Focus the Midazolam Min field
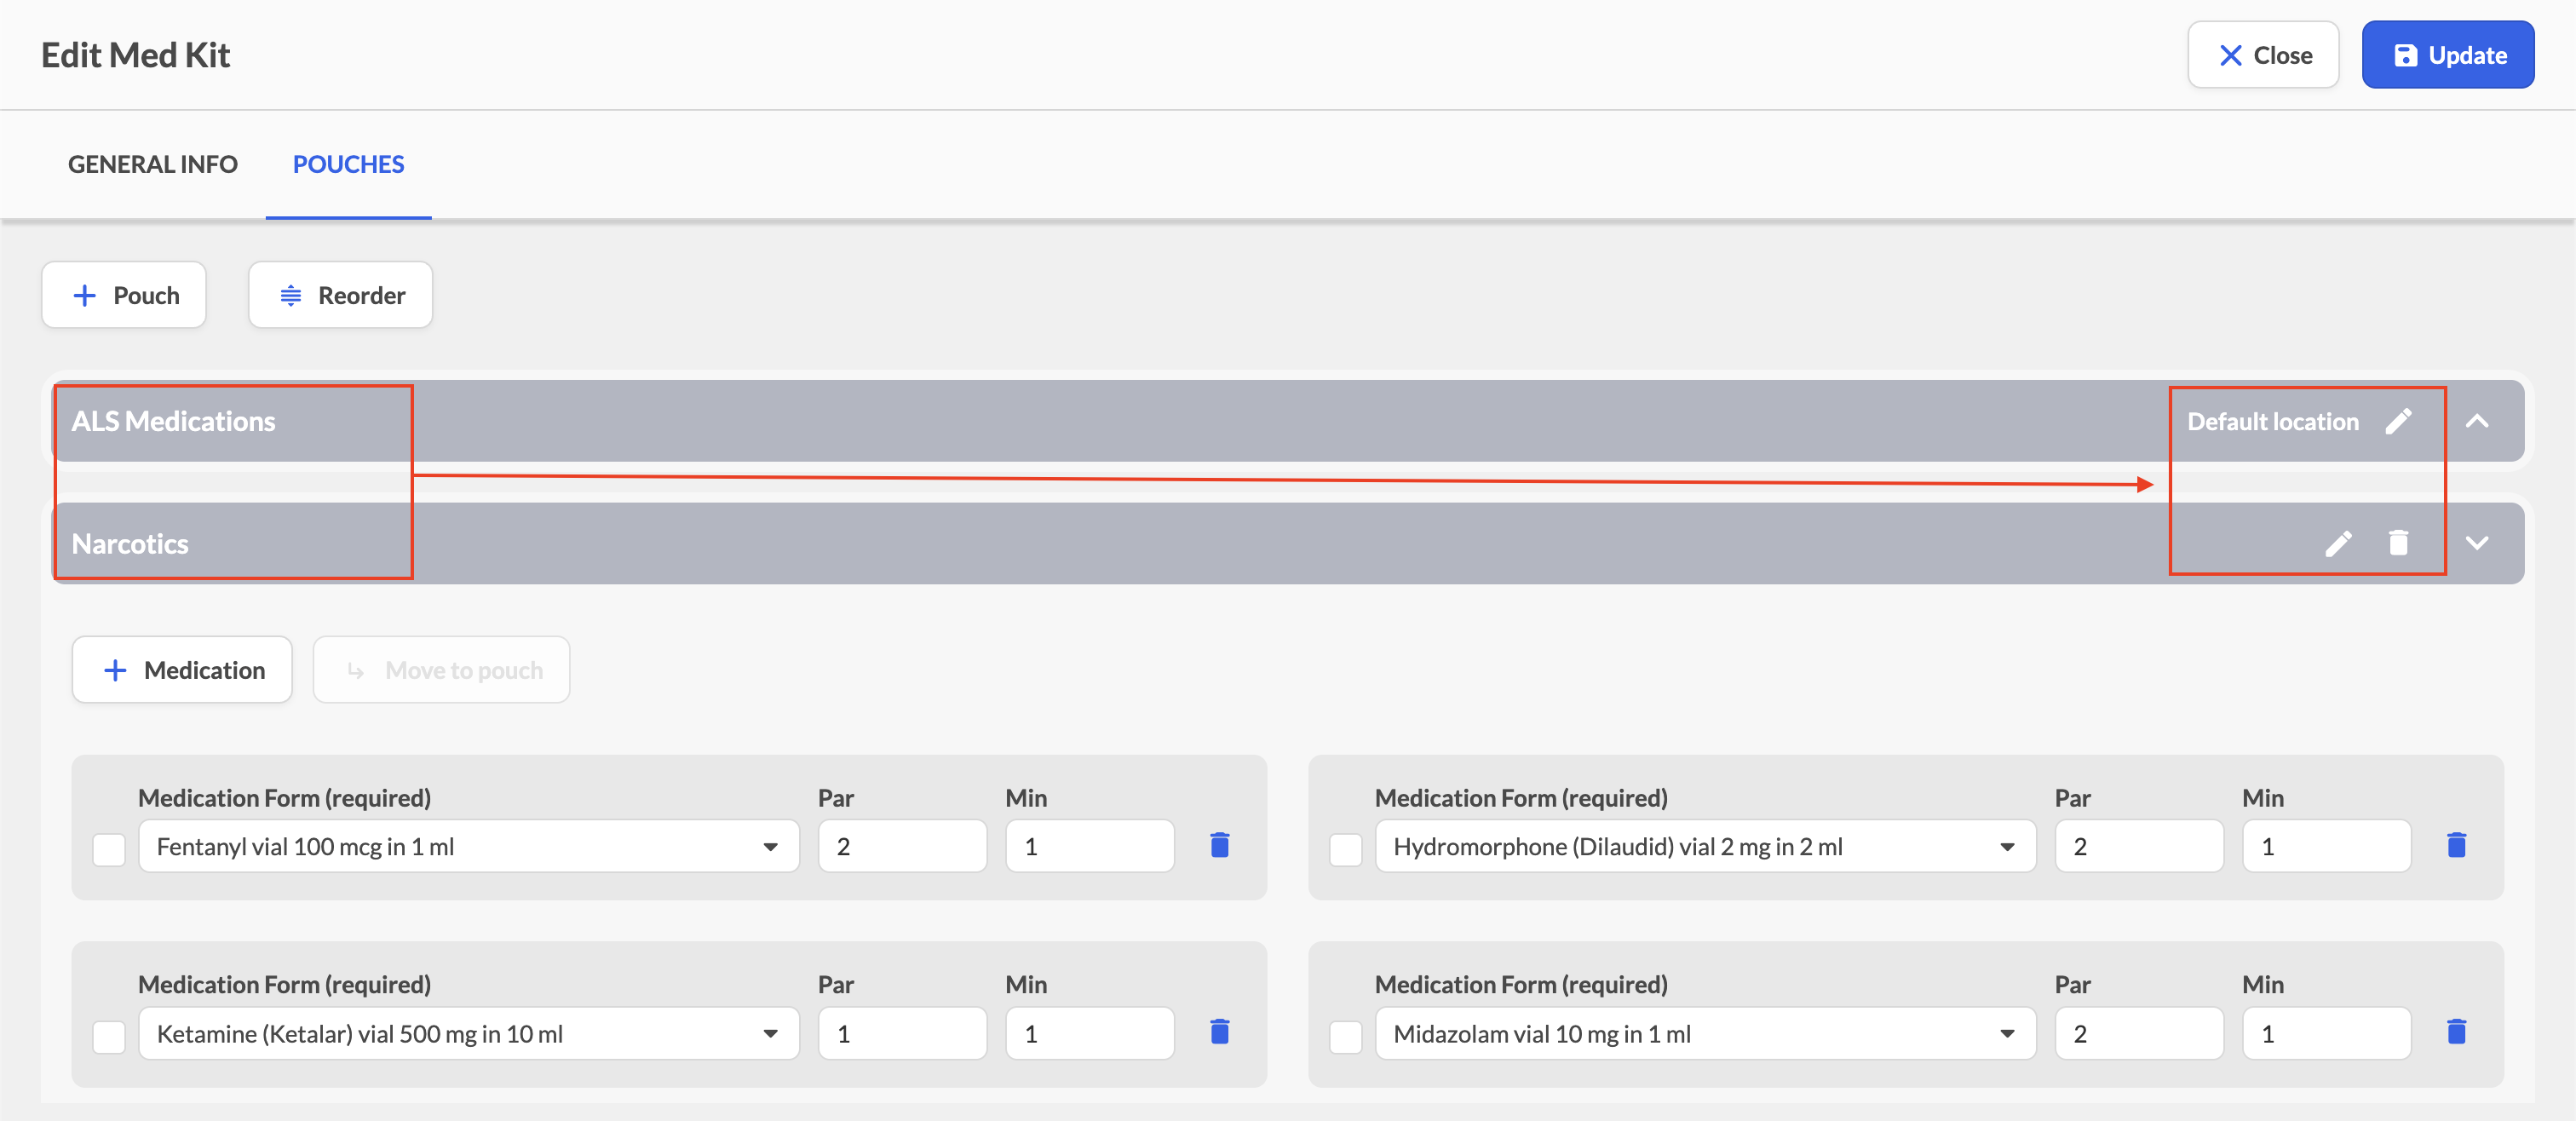 click(2326, 1033)
